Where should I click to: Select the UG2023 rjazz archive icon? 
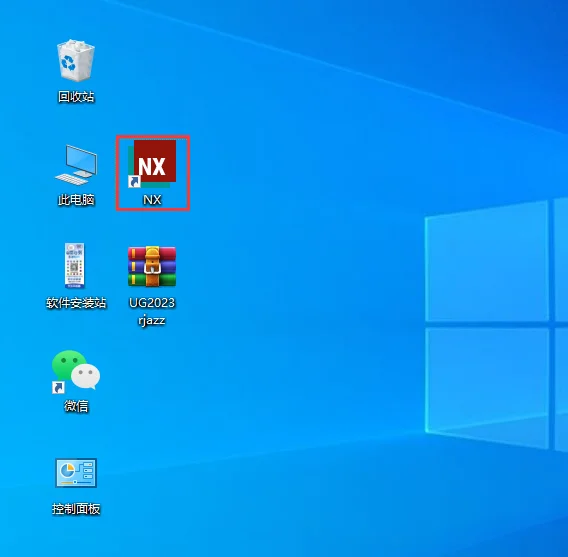(152, 267)
